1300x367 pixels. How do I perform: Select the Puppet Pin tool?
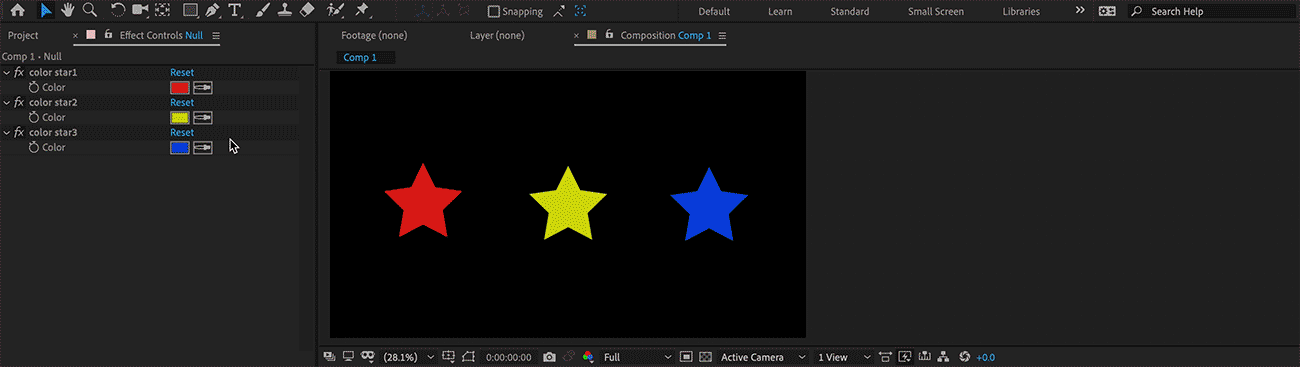tap(362, 11)
